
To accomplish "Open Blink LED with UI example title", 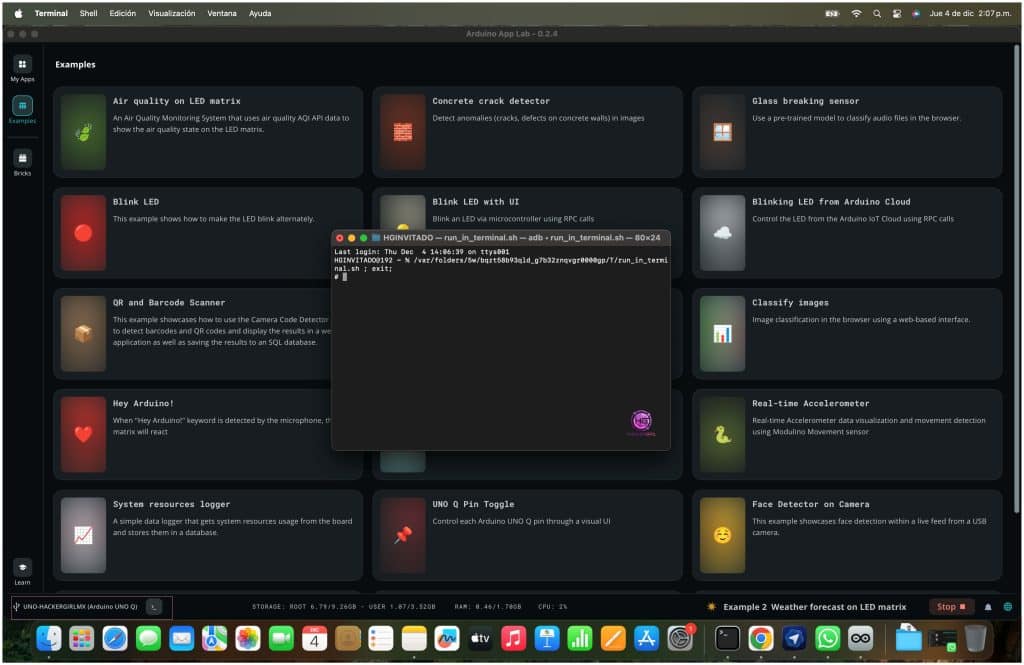I will point(475,202).
